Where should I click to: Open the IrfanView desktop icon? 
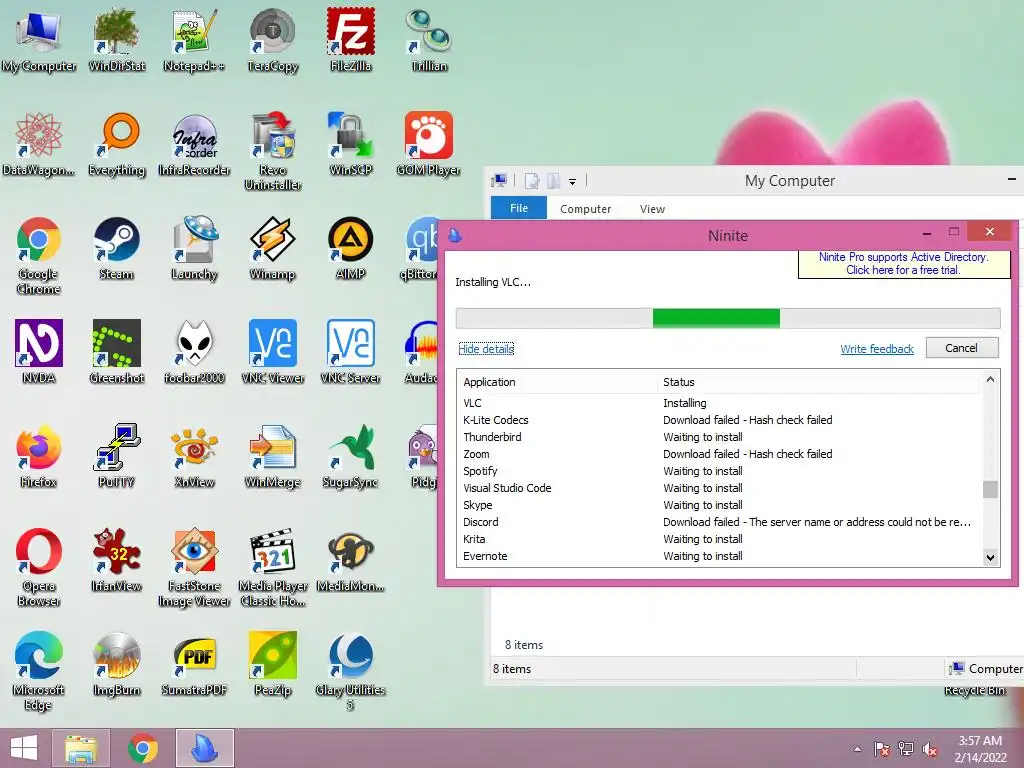pyautogui.click(x=116, y=560)
